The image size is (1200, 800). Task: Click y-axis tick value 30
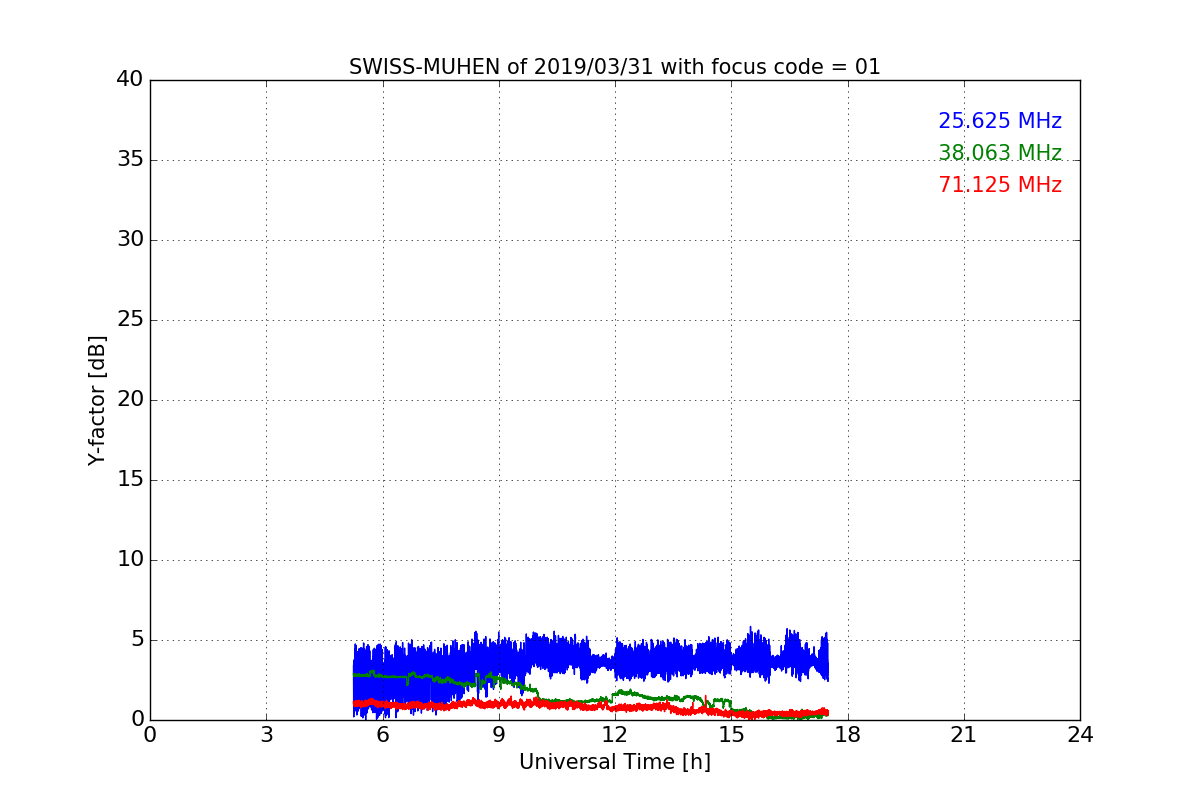(130, 239)
